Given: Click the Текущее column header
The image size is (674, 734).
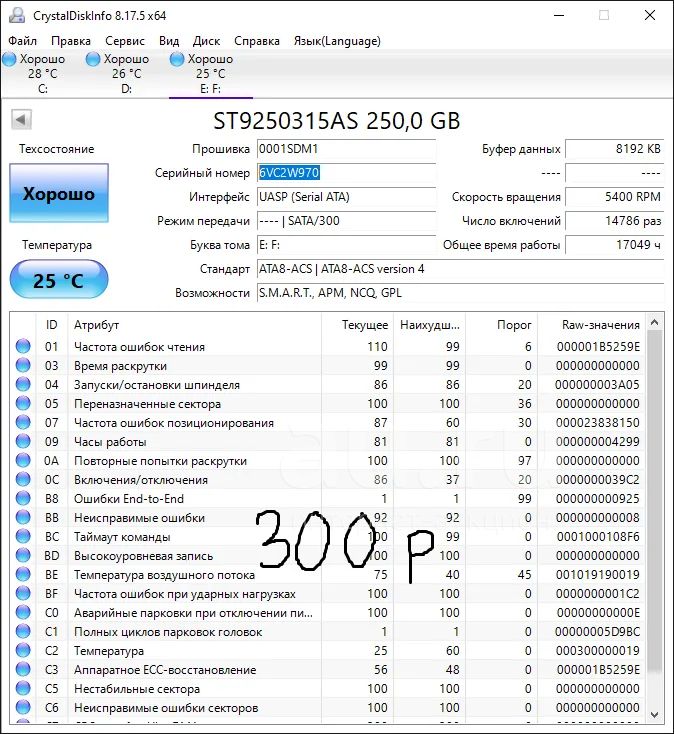Looking at the screenshot, I should coord(358,325).
